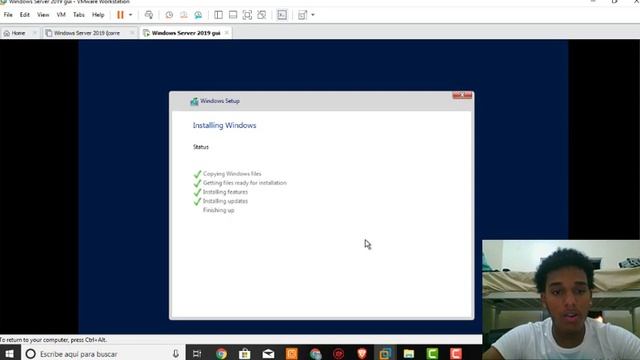Click Send Ctrl+Alt+Del toolbar icon
This screenshot has height=360, width=640.
click(149, 15)
